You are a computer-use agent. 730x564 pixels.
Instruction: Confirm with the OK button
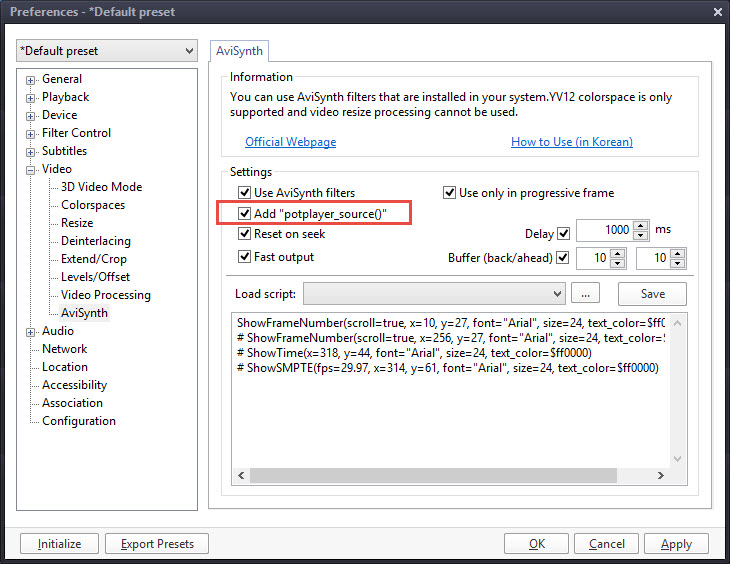click(x=536, y=544)
